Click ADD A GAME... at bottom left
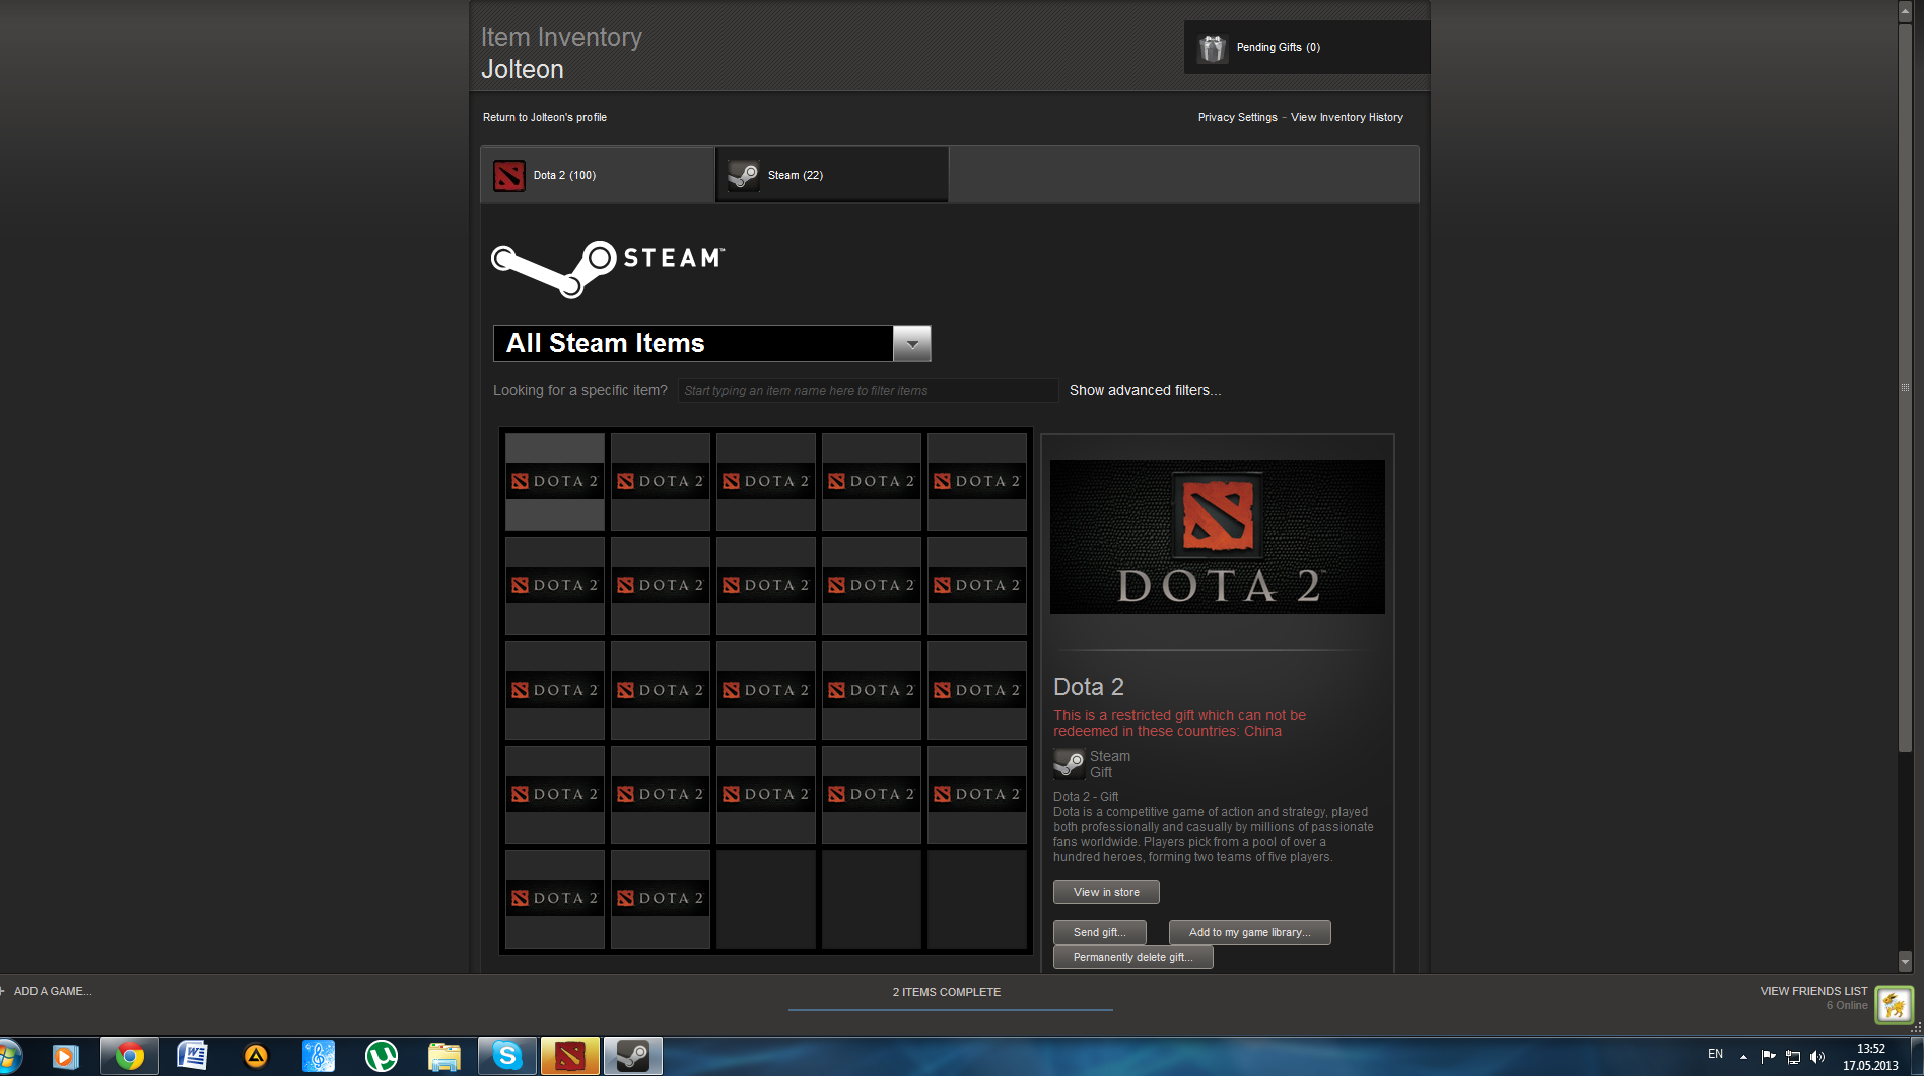Screen dimensions: 1924x1076 pyautogui.click(x=50, y=991)
